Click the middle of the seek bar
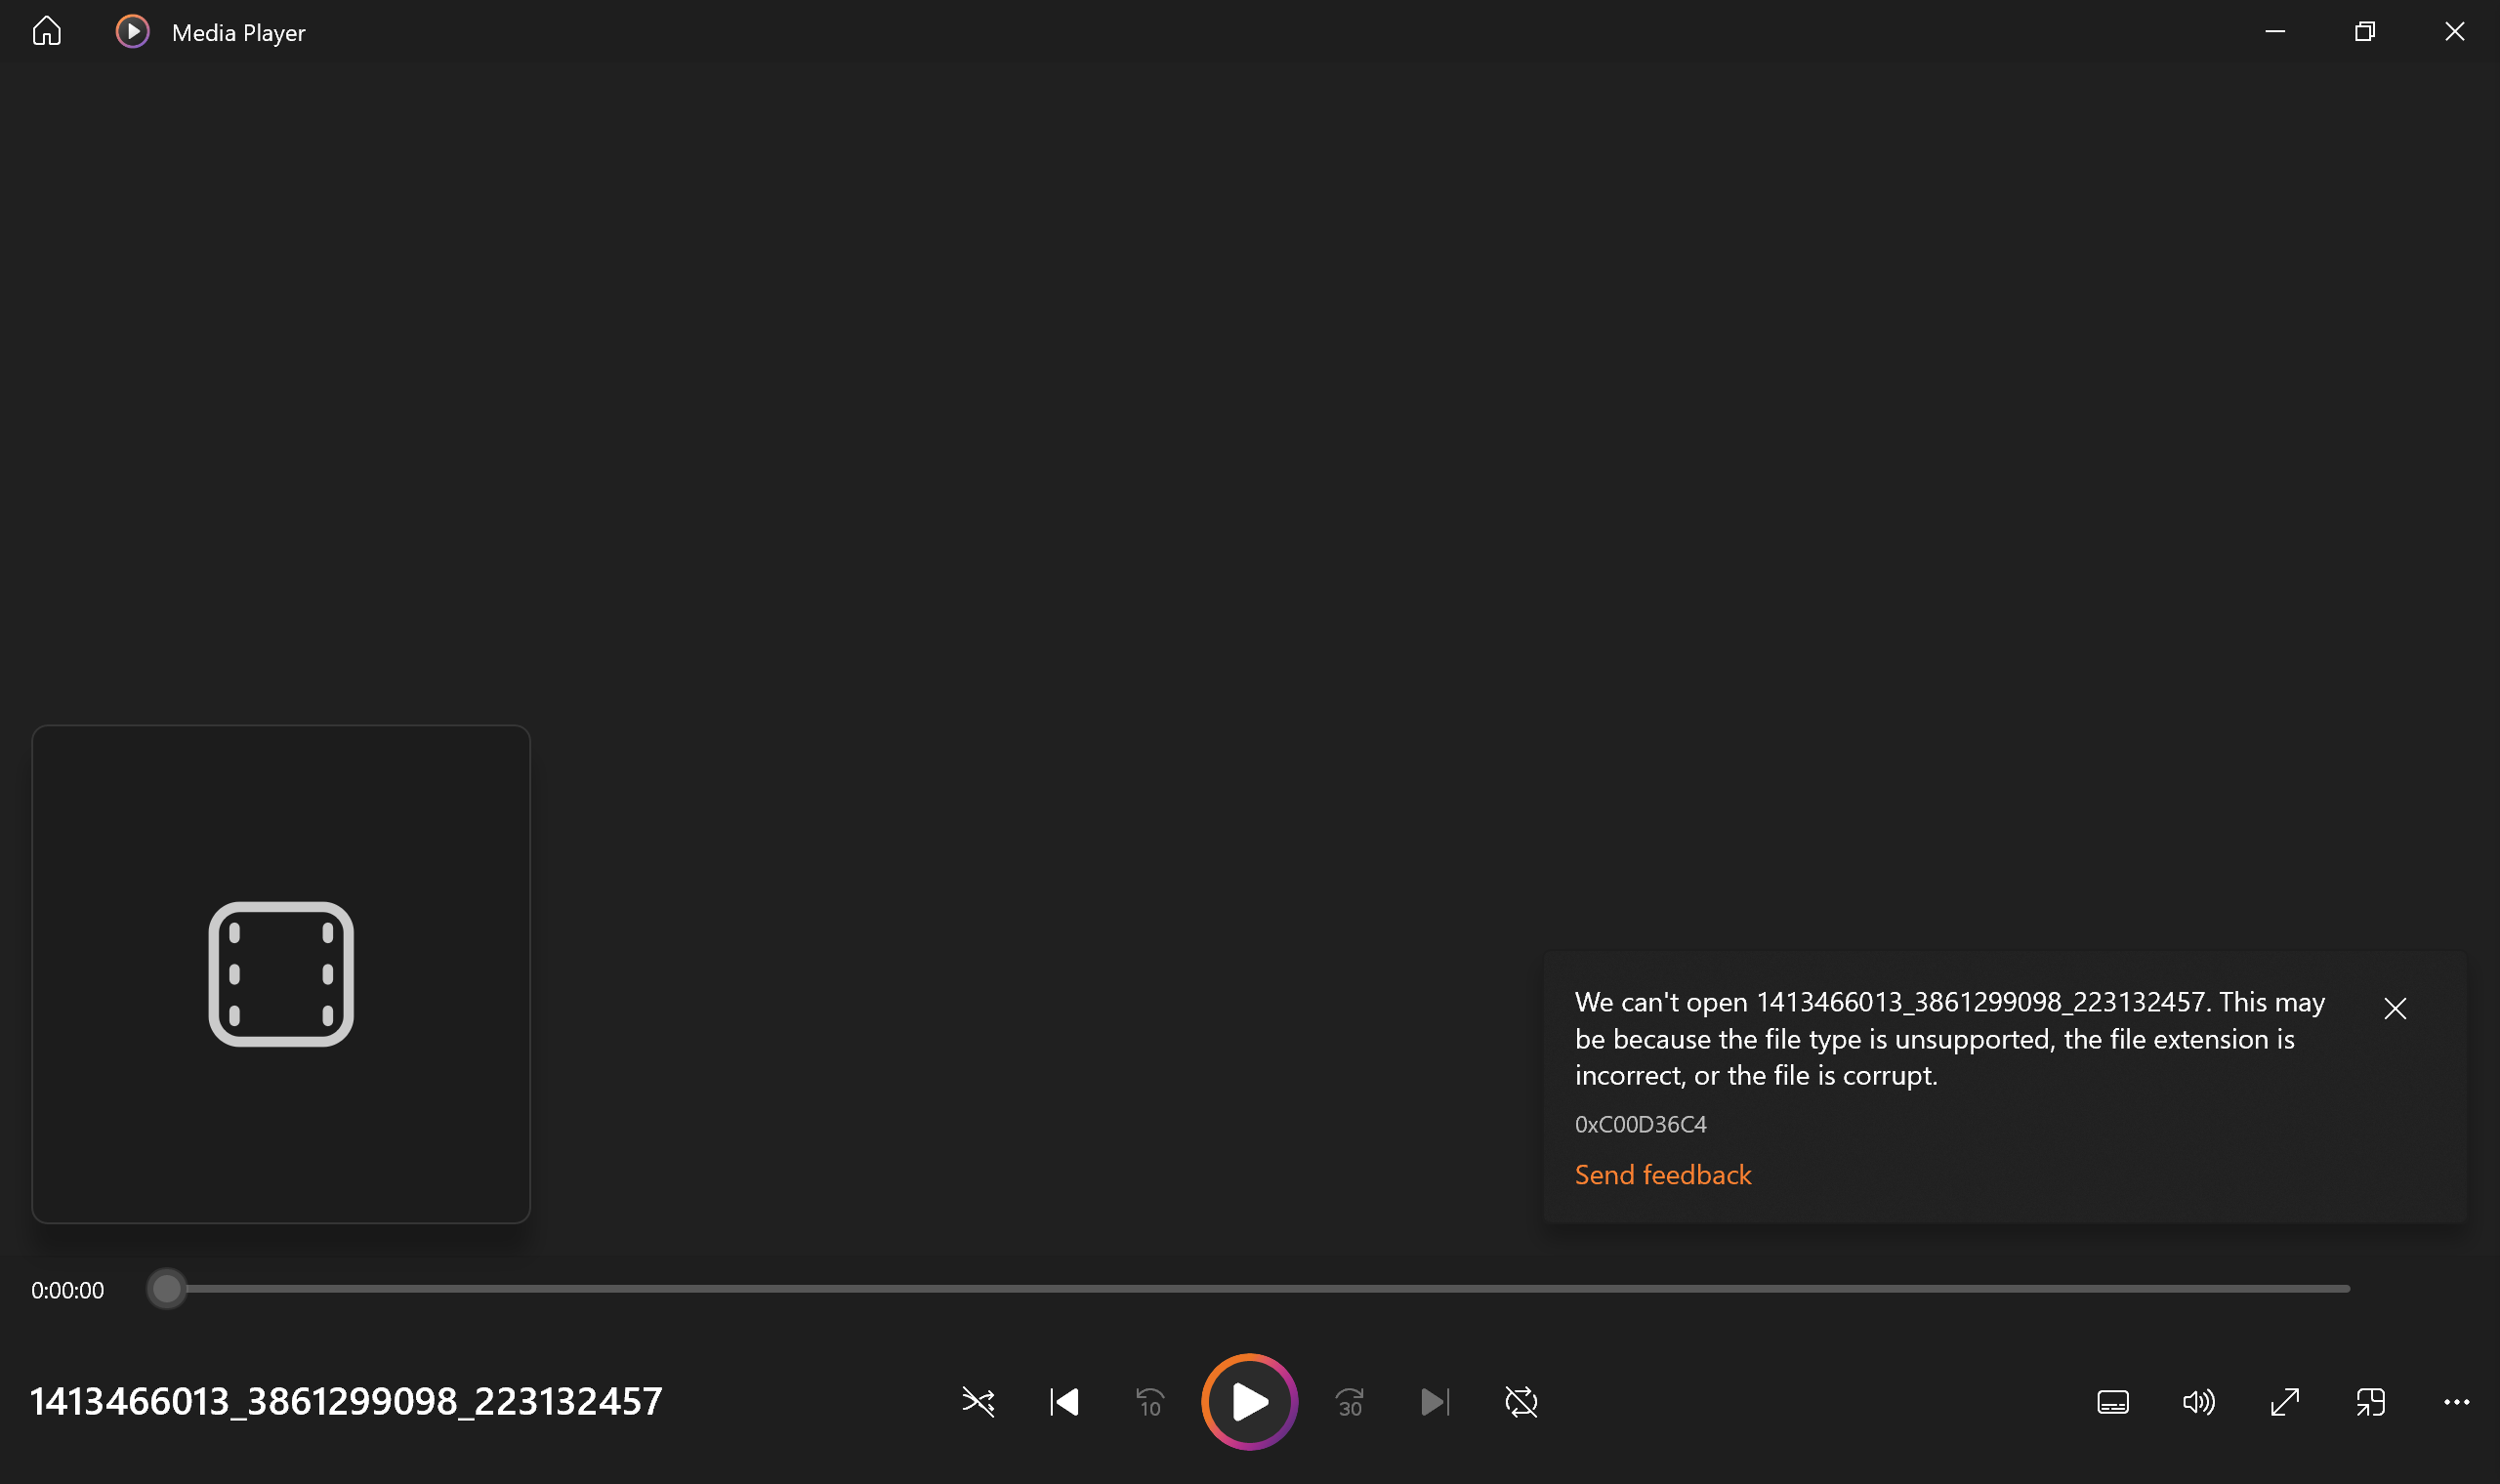 click(1248, 1289)
